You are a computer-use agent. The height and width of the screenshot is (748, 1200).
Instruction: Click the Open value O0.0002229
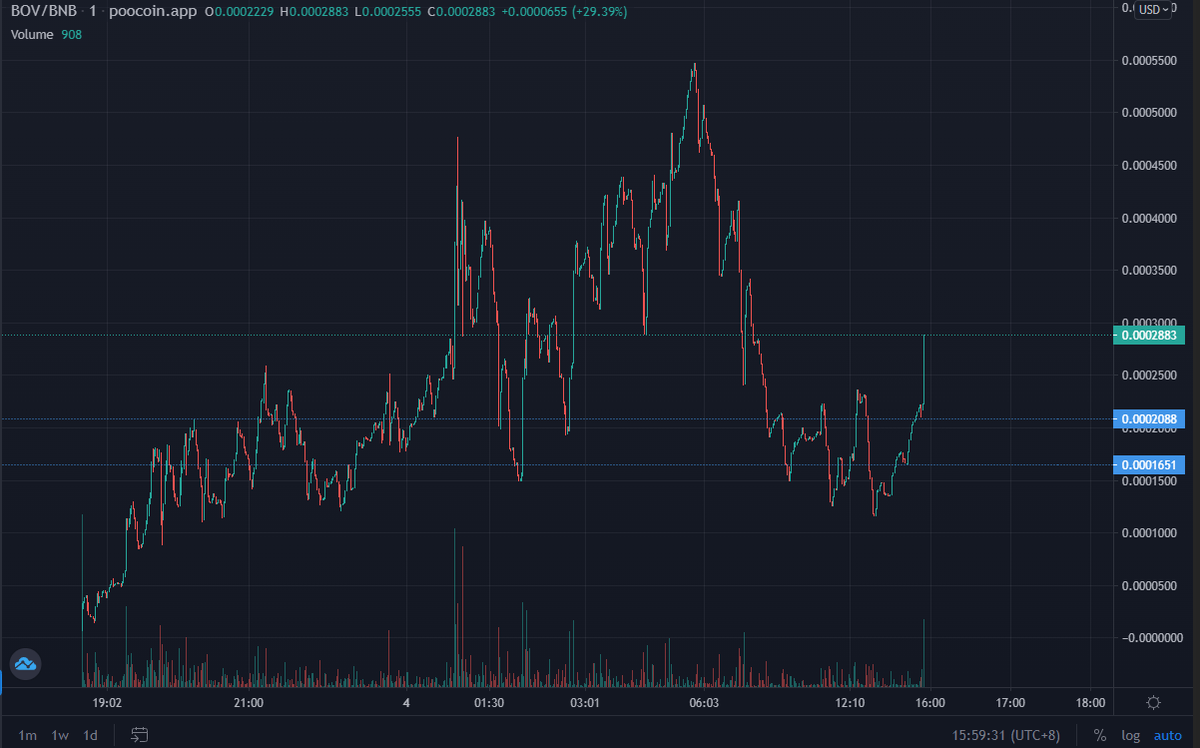tap(239, 12)
